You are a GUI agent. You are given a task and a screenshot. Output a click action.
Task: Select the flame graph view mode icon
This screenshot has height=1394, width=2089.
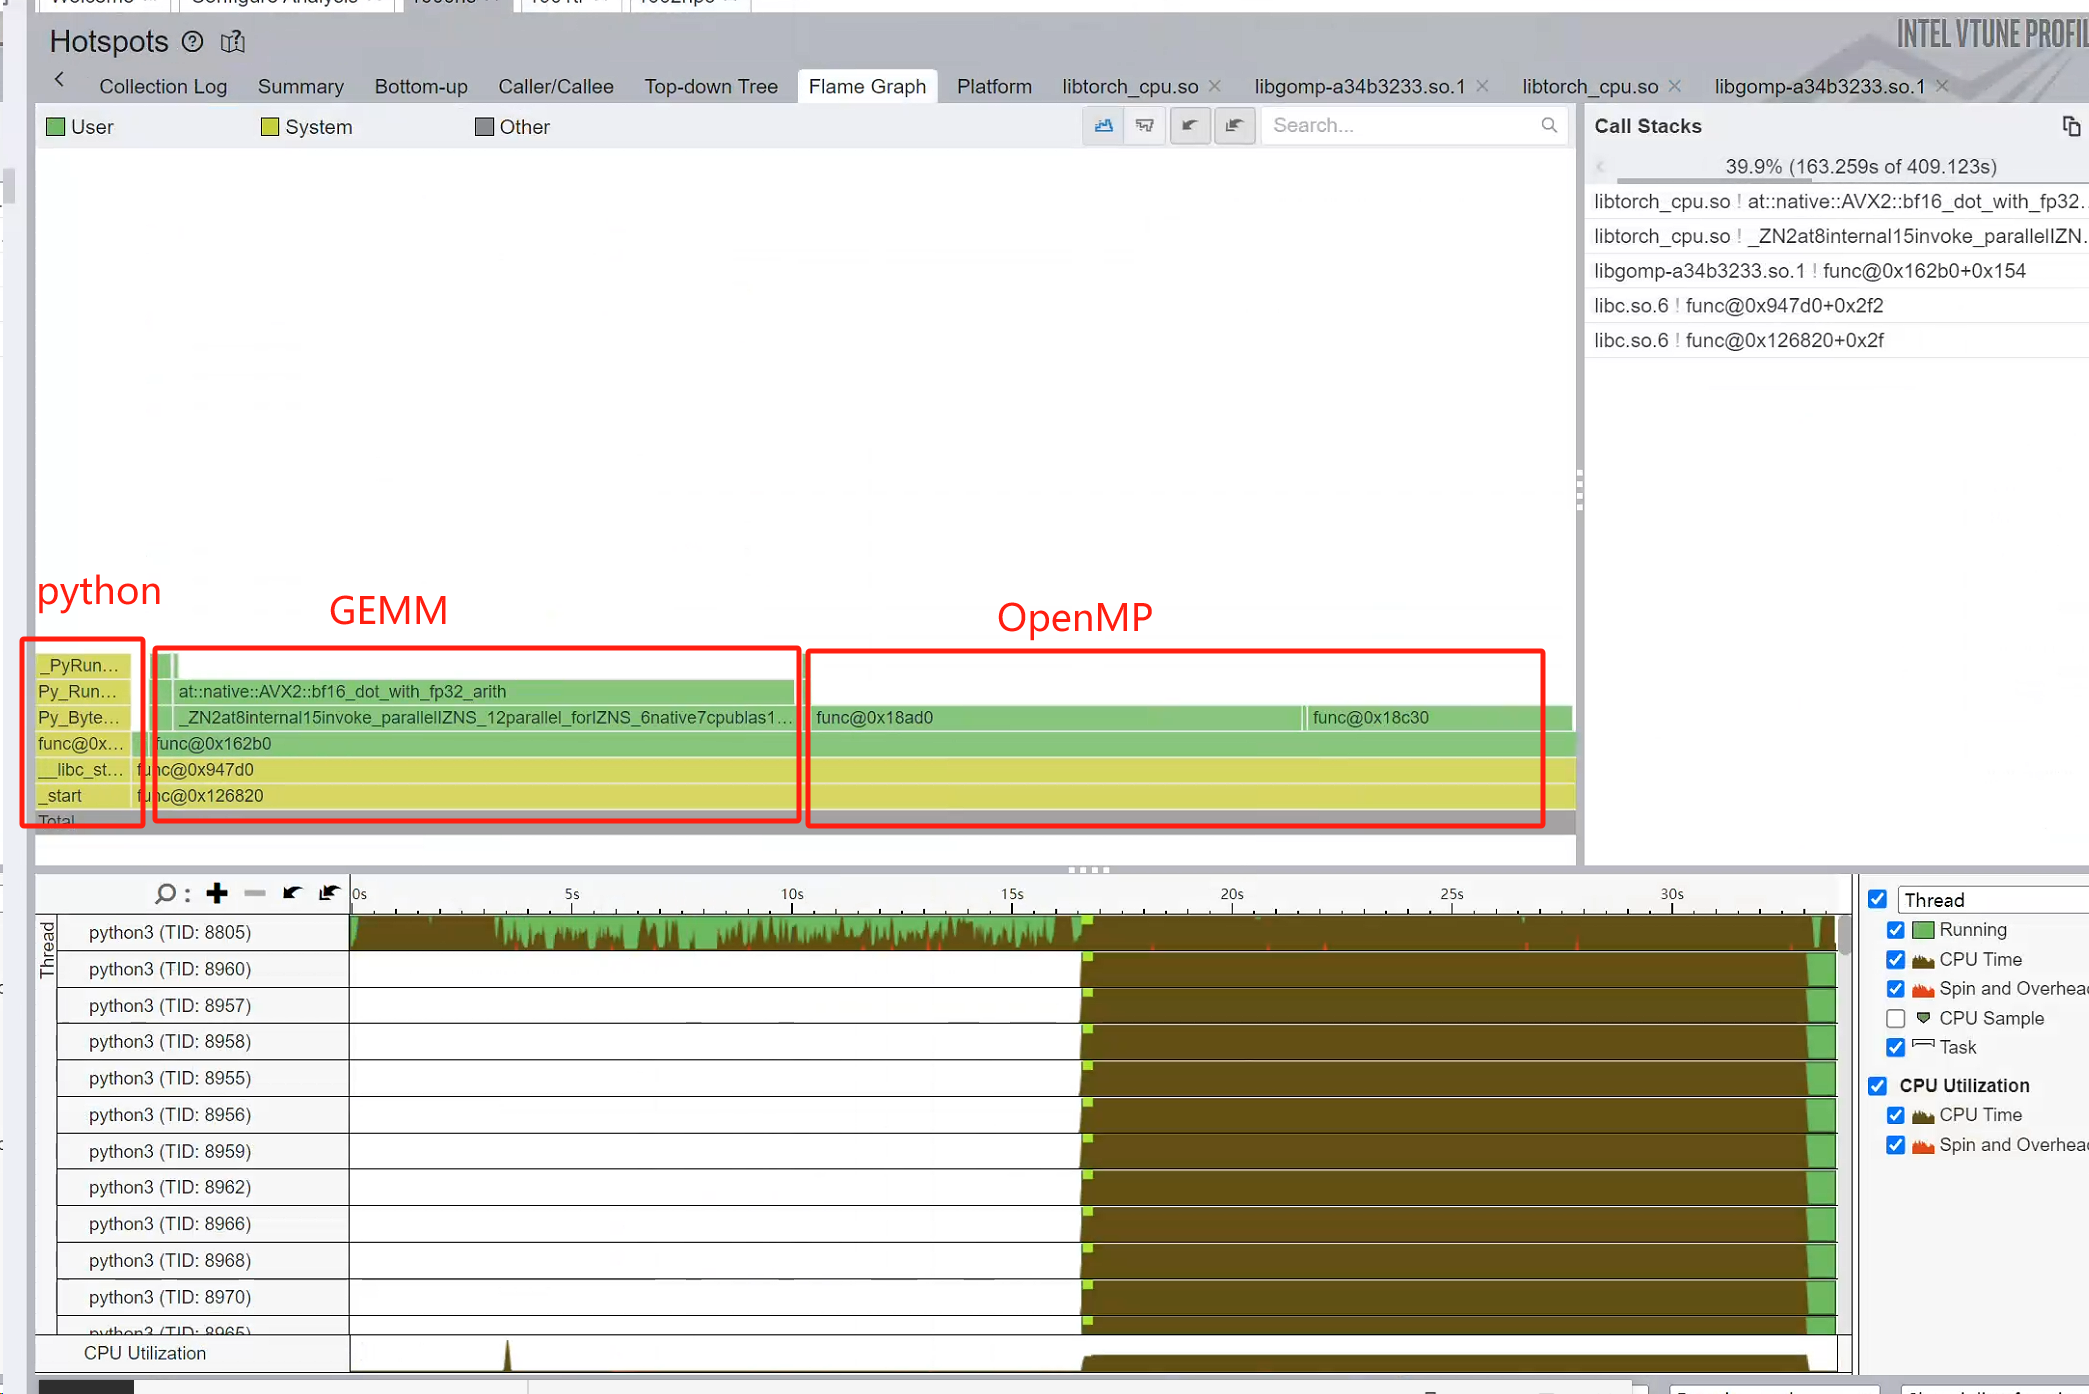click(x=1103, y=125)
